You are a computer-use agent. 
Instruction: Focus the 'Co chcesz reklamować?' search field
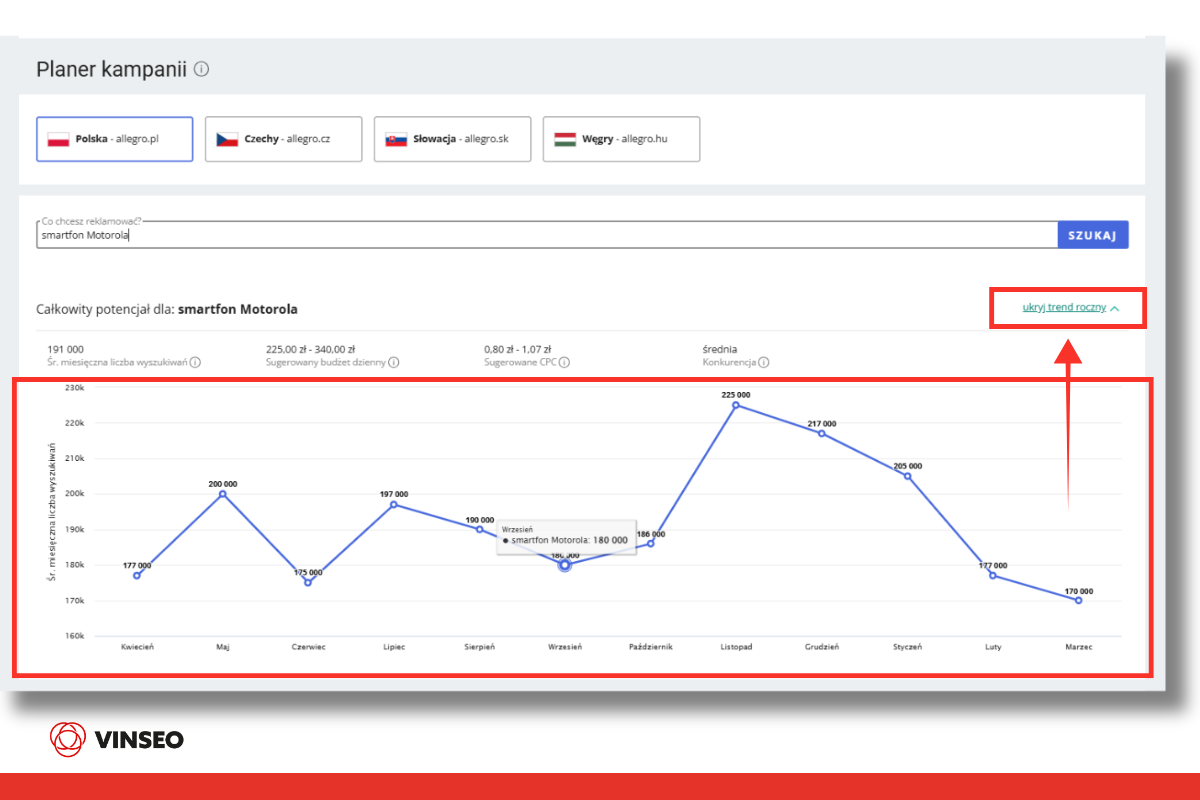pos(547,235)
